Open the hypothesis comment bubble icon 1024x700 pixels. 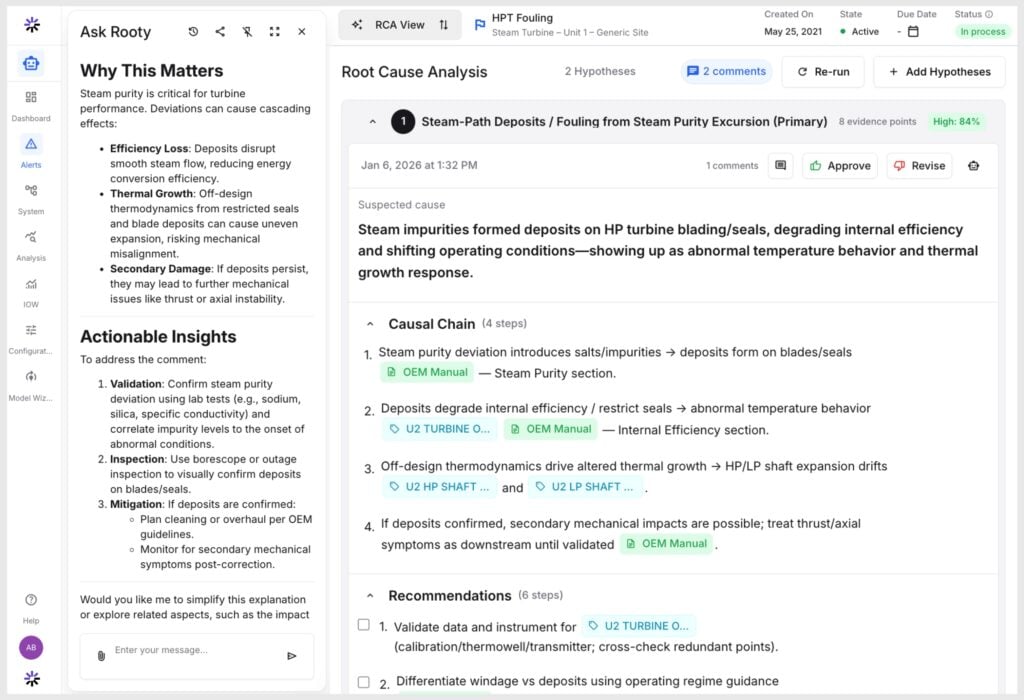click(x=780, y=166)
